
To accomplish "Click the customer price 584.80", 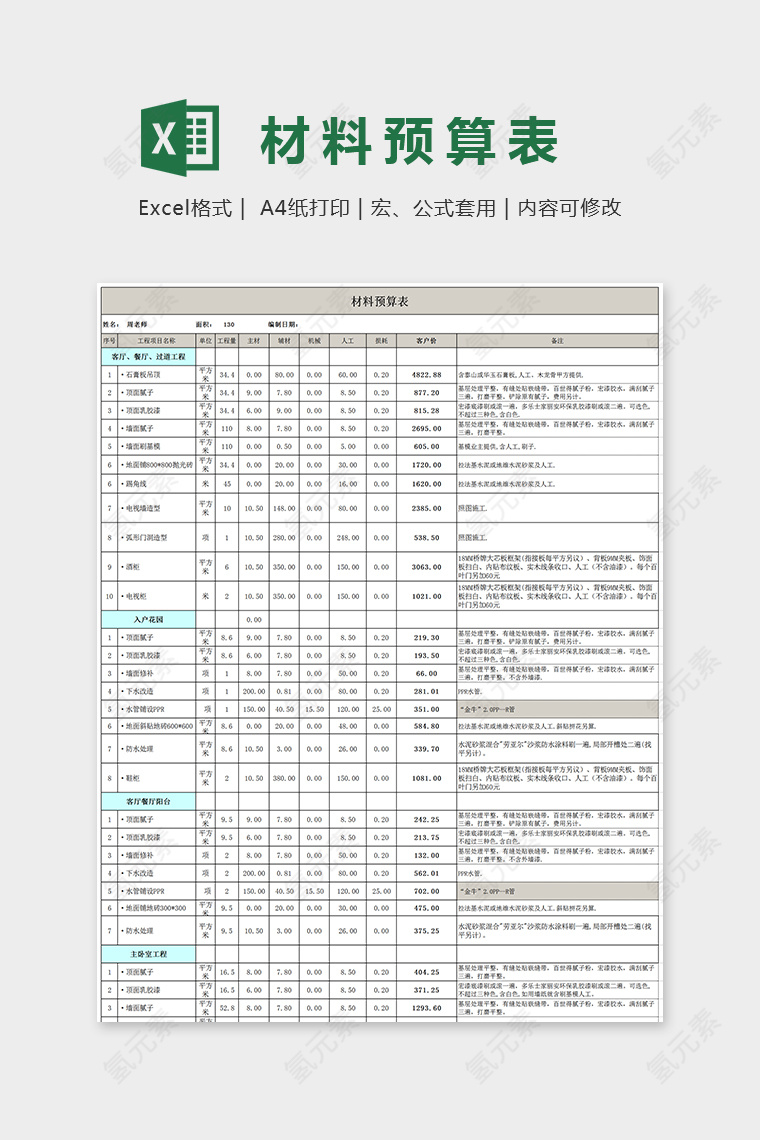I will [x=426, y=726].
